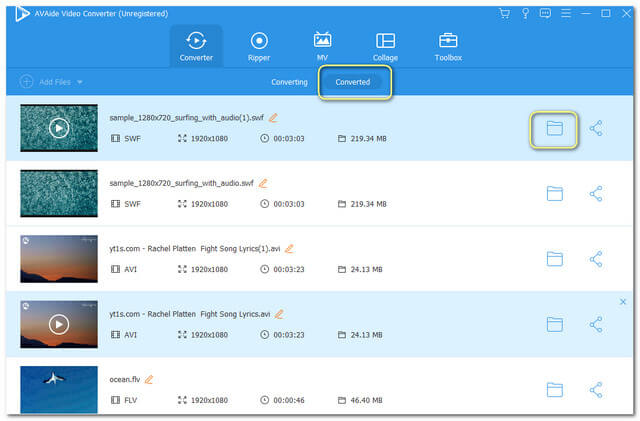Share Fight Song Lyrics(1).avi
This screenshot has width=640, height=421.
click(596, 259)
